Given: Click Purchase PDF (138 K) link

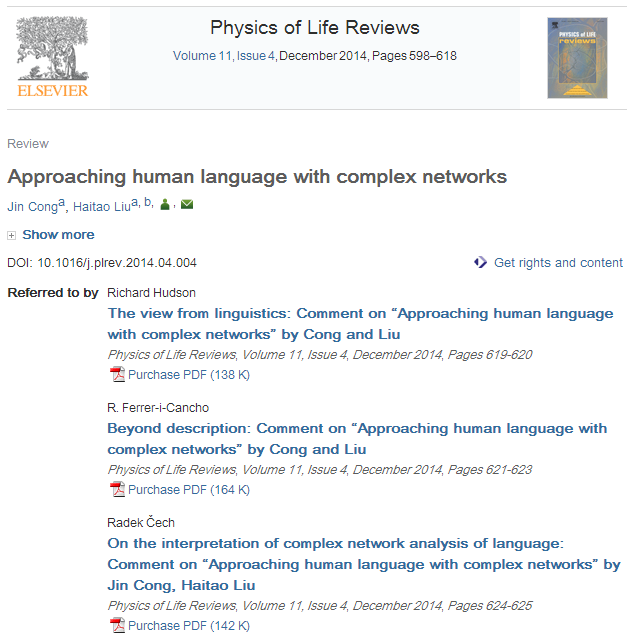Looking at the screenshot, I should pos(188,375).
